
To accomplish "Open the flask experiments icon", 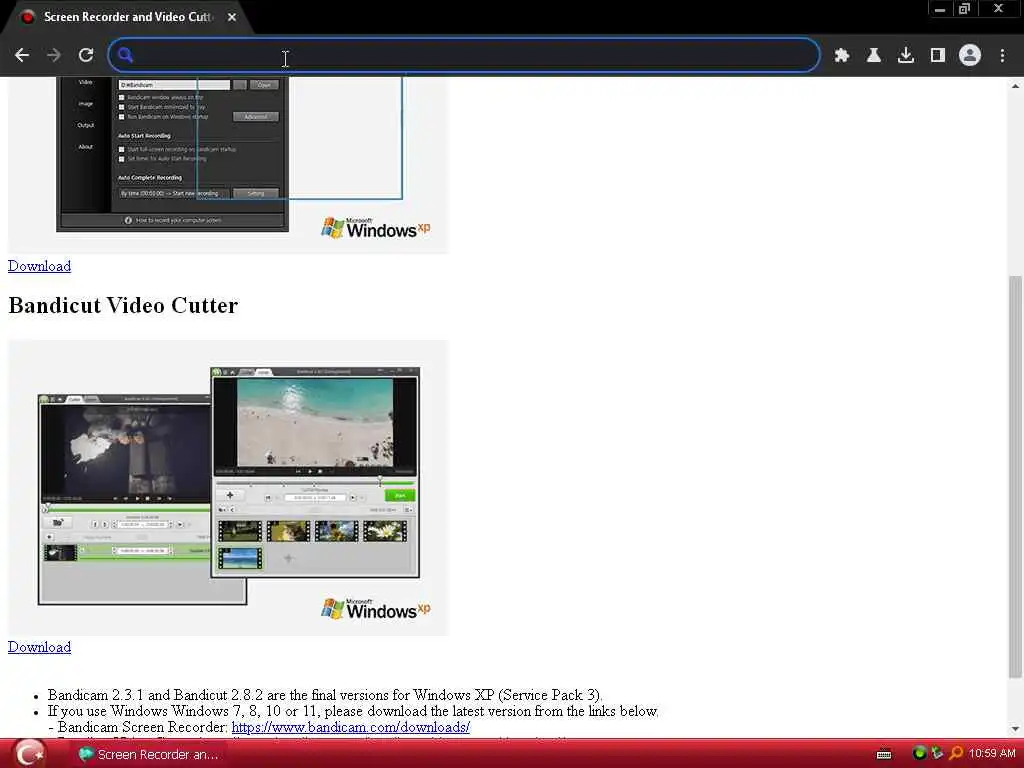I will 873,56.
